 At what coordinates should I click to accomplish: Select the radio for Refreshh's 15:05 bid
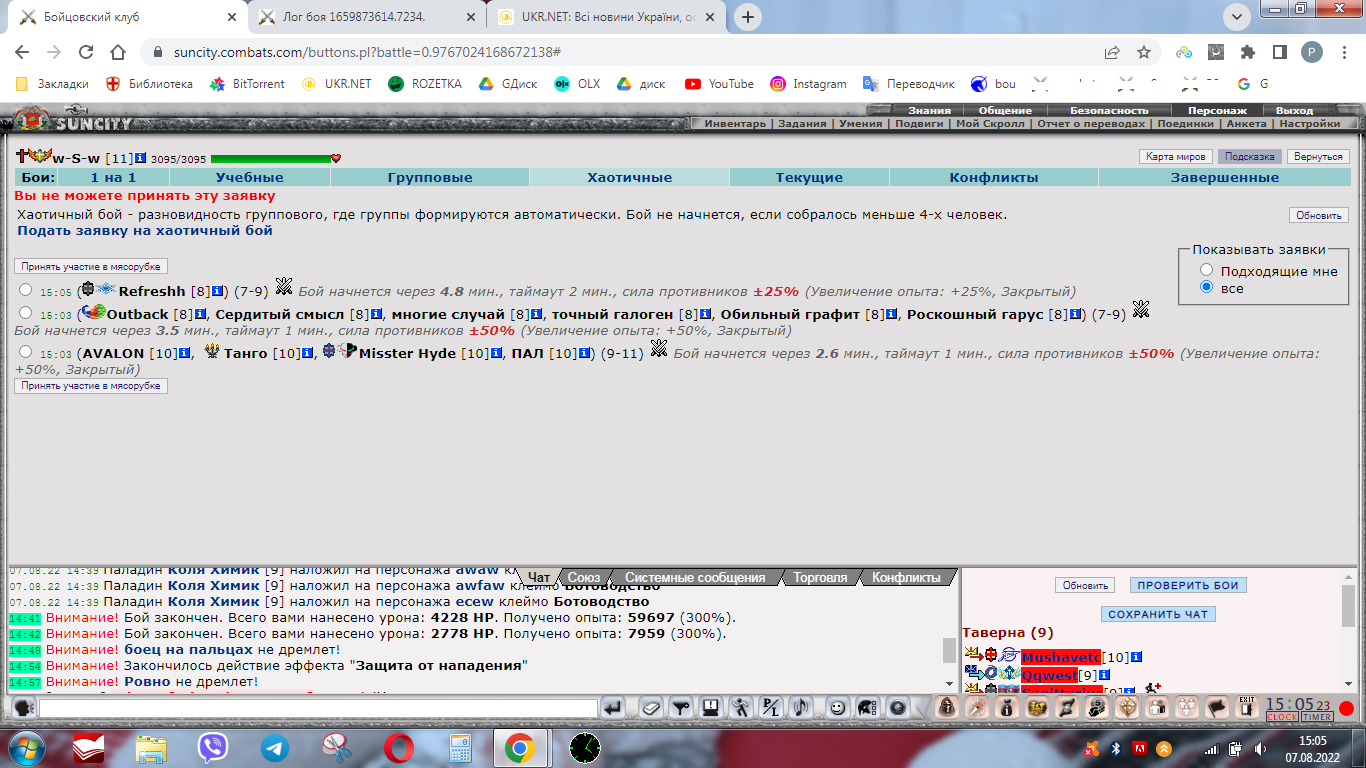(26, 290)
